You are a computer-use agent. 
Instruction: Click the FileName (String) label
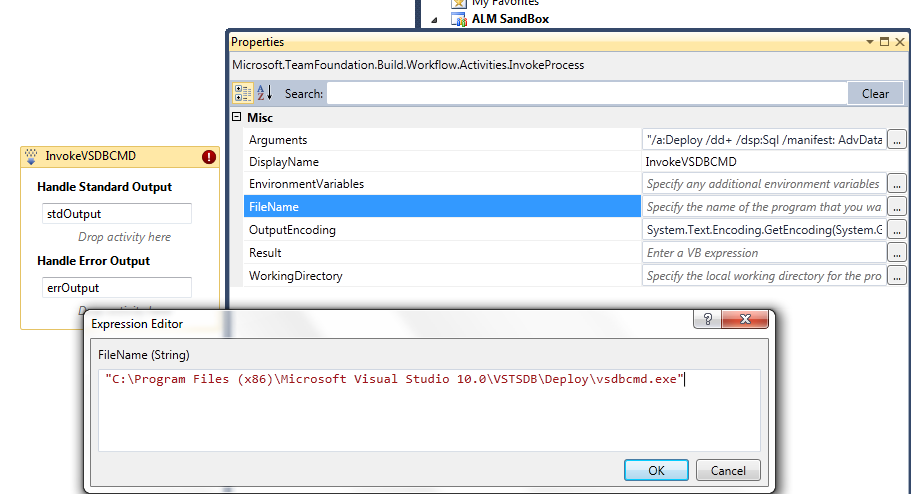(144, 355)
